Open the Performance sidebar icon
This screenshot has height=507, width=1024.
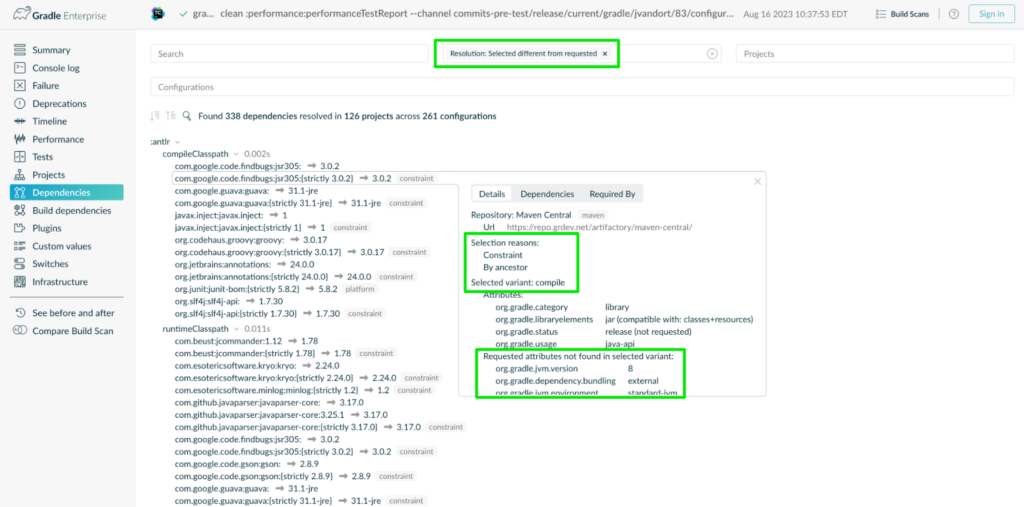20,139
